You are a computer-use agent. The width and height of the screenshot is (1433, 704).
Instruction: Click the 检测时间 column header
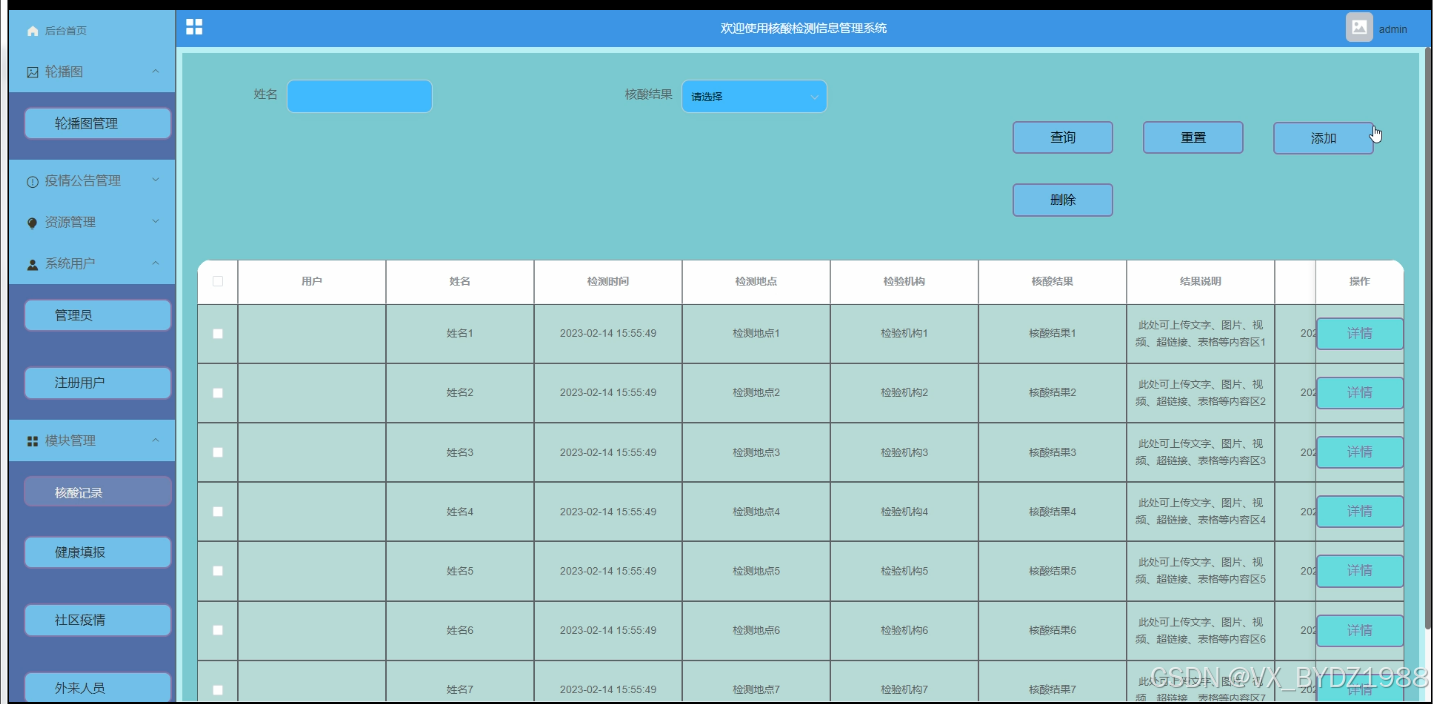(x=608, y=282)
